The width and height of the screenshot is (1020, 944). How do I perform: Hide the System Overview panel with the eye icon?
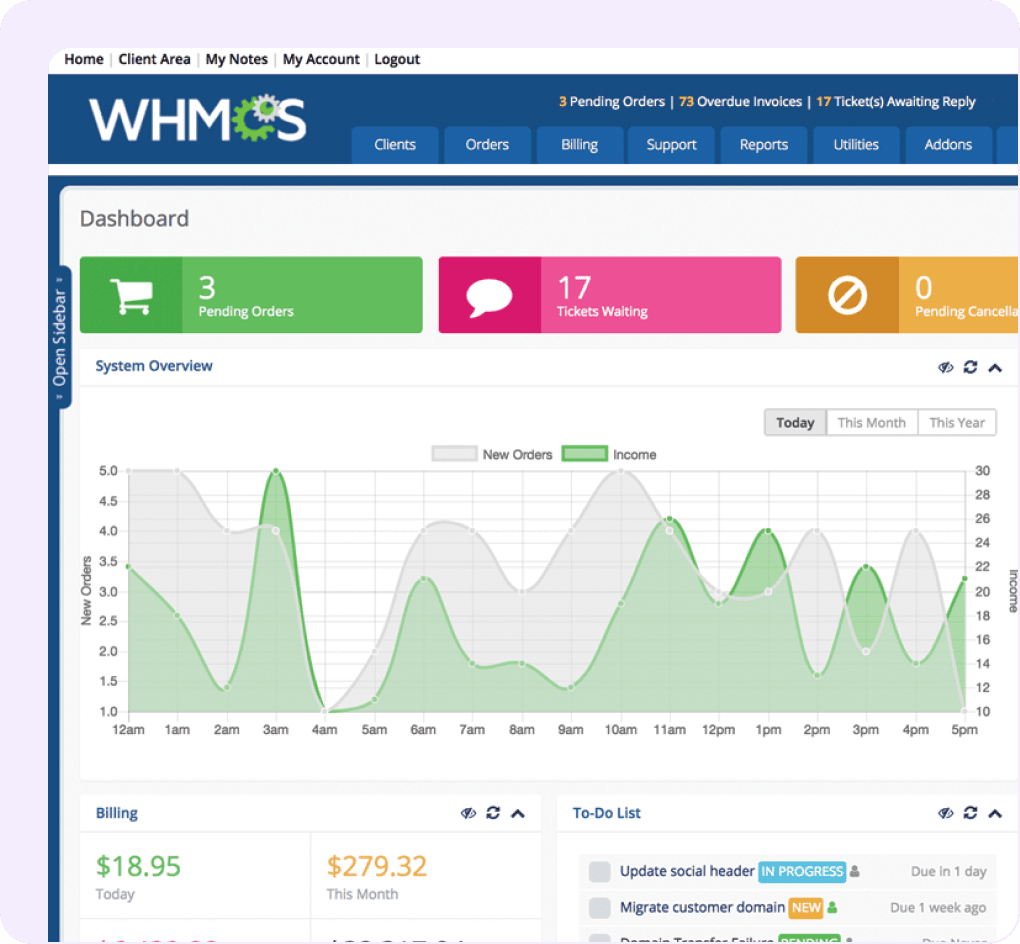click(945, 367)
